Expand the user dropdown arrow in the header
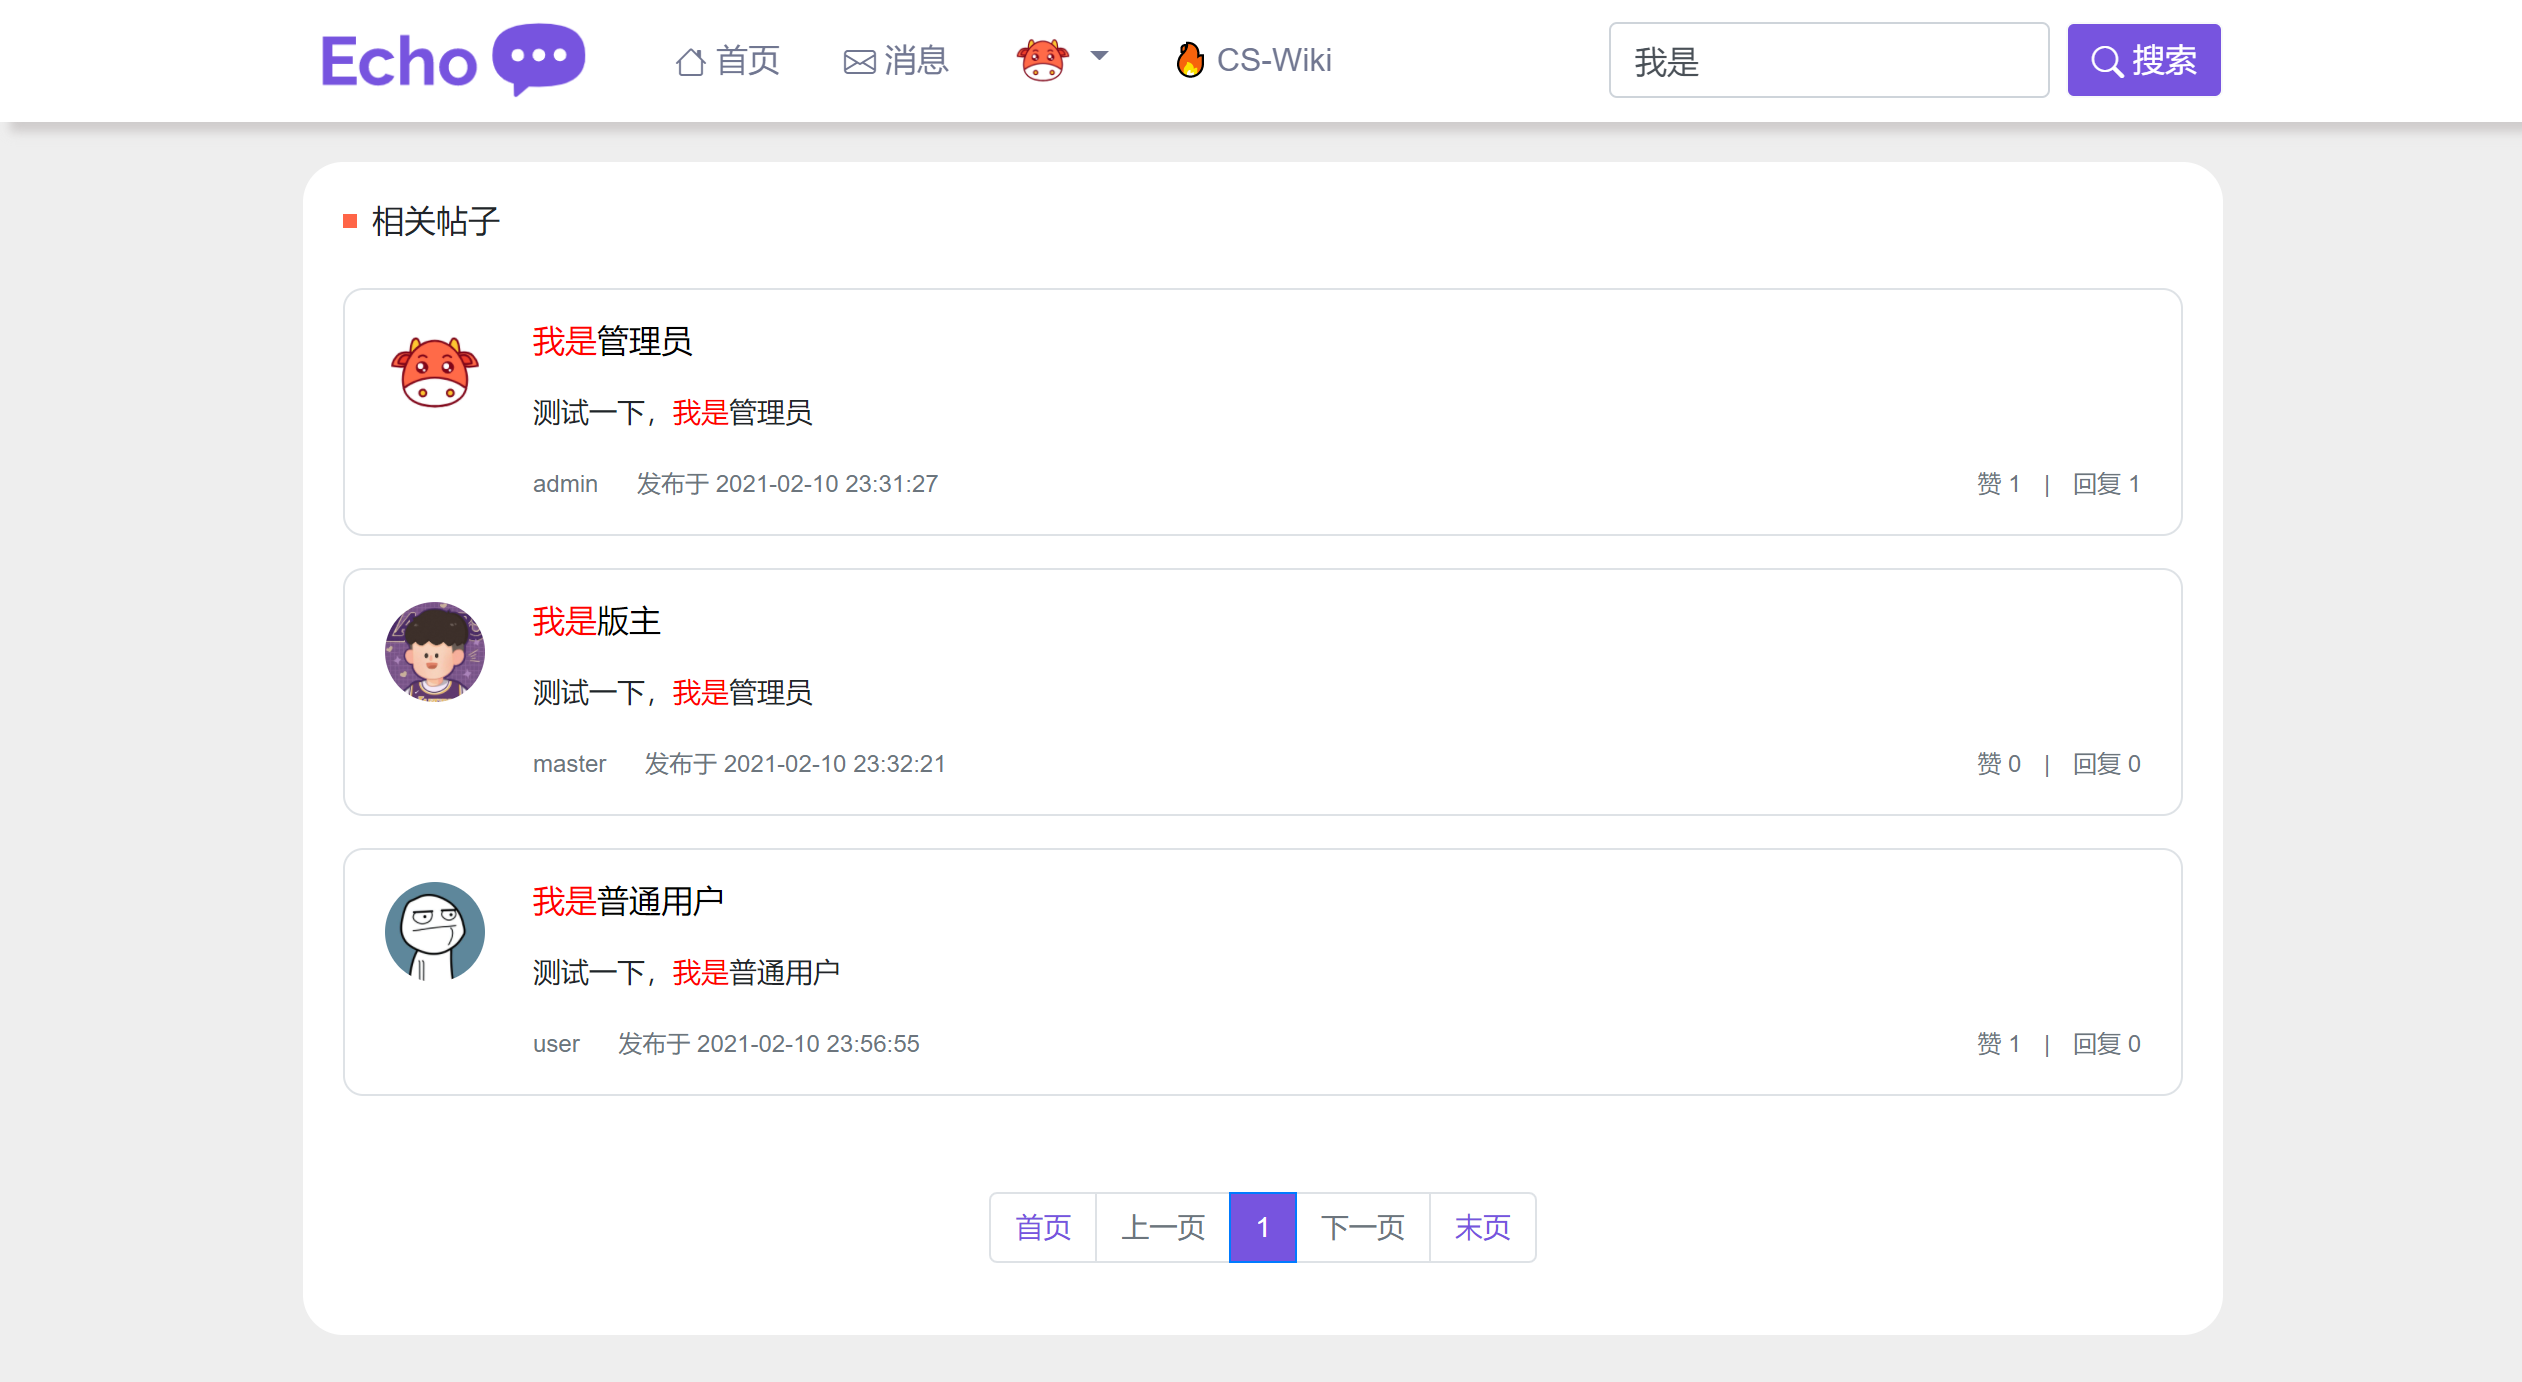Viewport: 2522px width, 1382px height. click(x=1099, y=57)
